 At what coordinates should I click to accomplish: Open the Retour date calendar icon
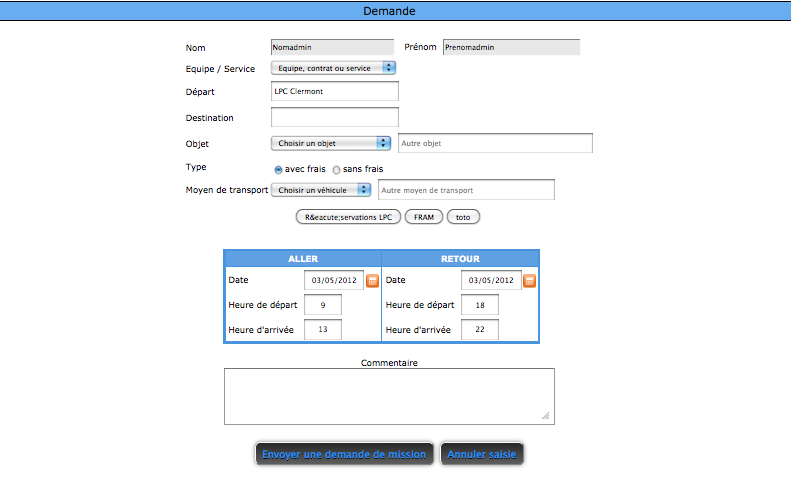coord(529,281)
